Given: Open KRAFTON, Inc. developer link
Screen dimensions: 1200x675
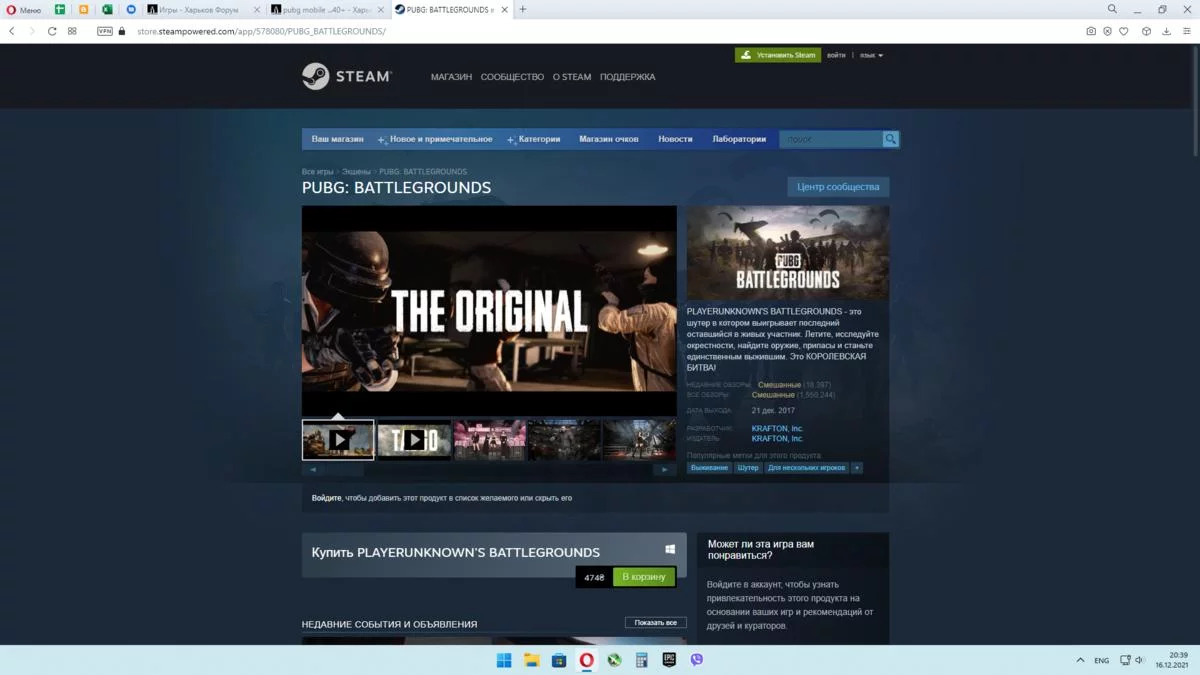Looking at the screenshot, I should [777, 428].
